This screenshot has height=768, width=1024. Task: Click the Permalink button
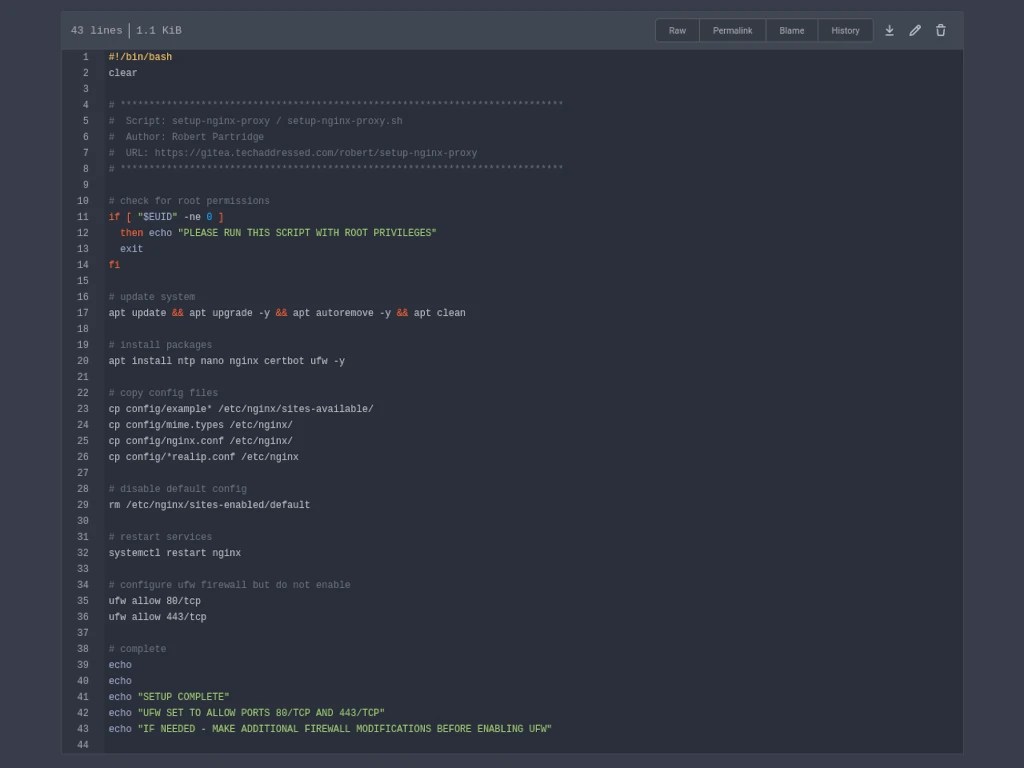732,31
